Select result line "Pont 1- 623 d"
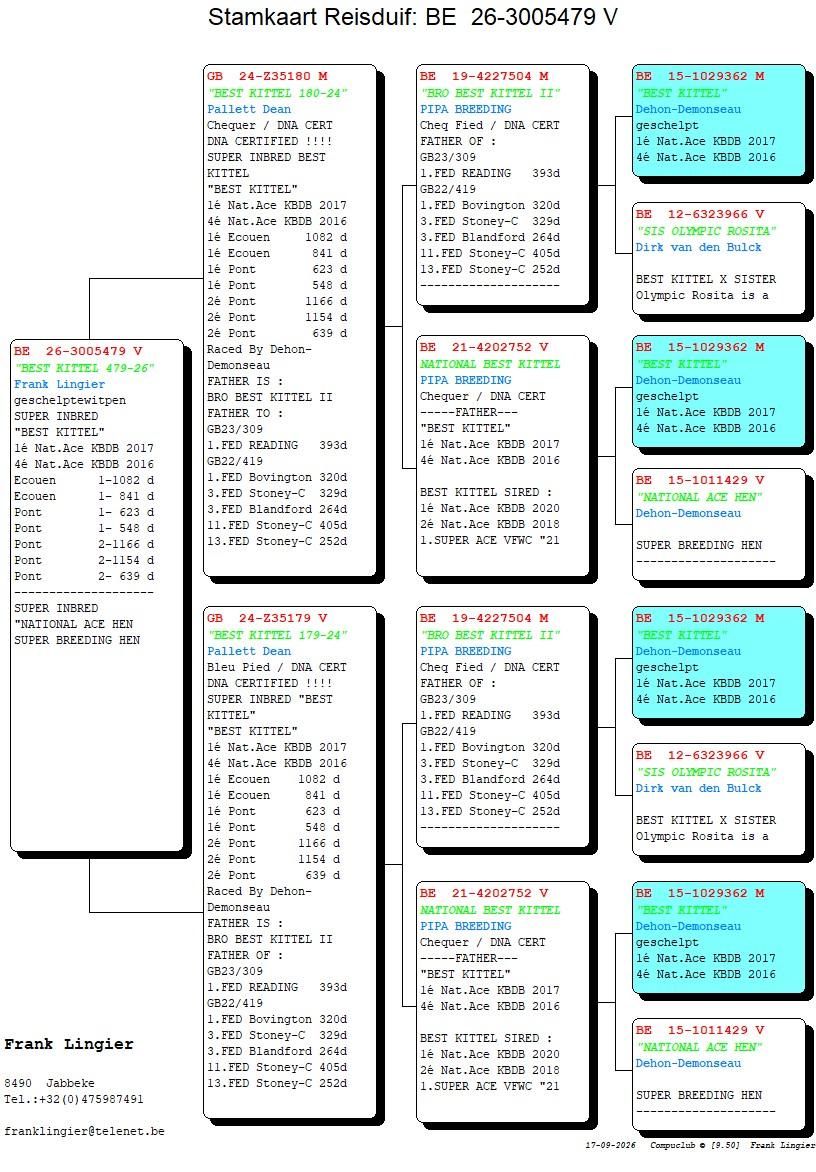 click(84, 512)
